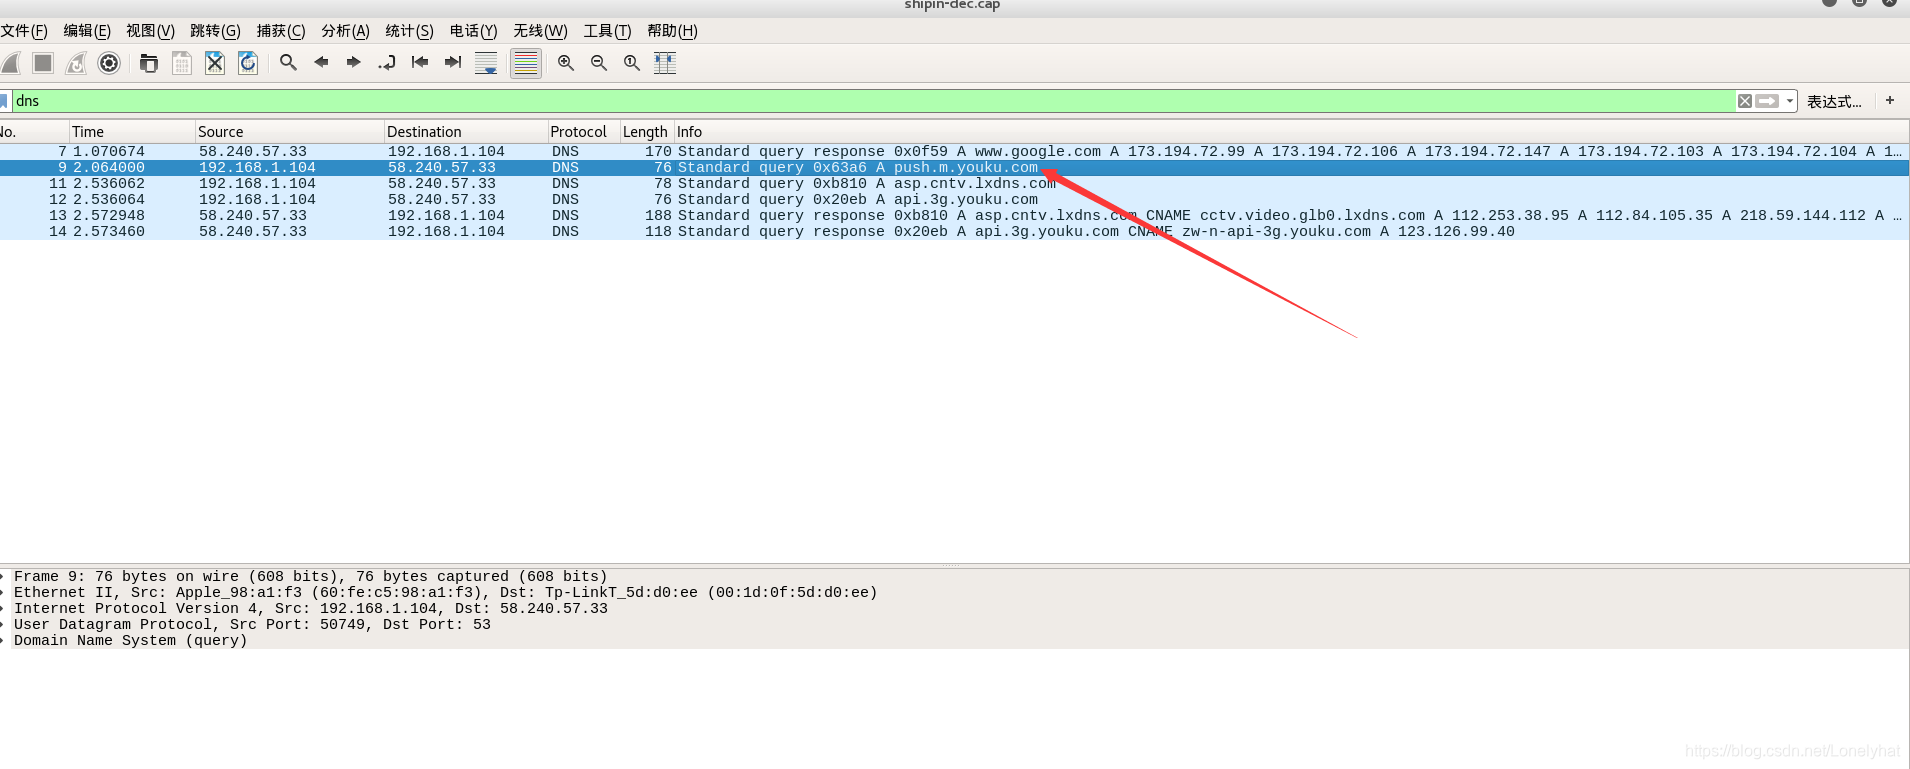This screenshot has width=1910, height=769.
Task: Select packet 9 push.m.youku.com query
Action: click(x=955, y=168)
